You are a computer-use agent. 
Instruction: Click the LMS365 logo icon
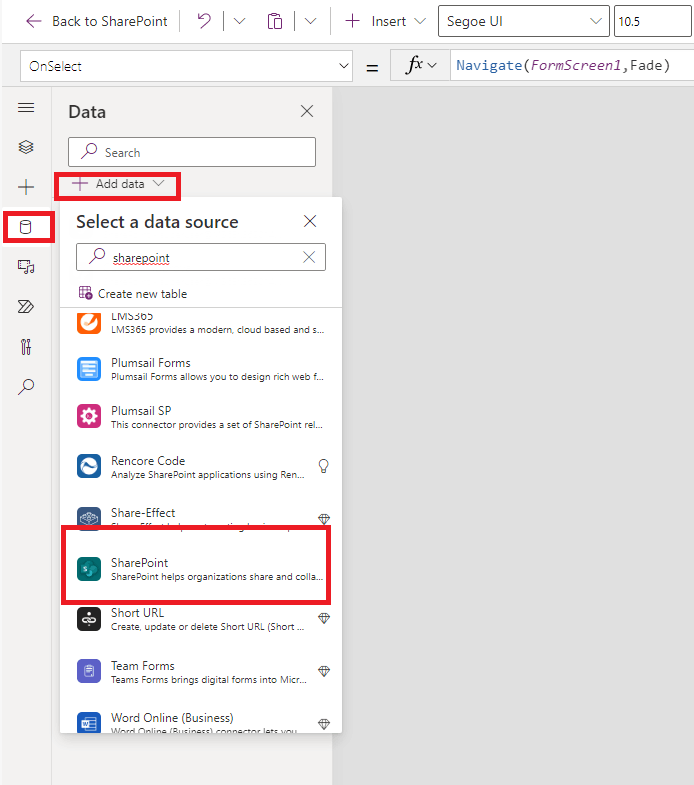[89, 323]
